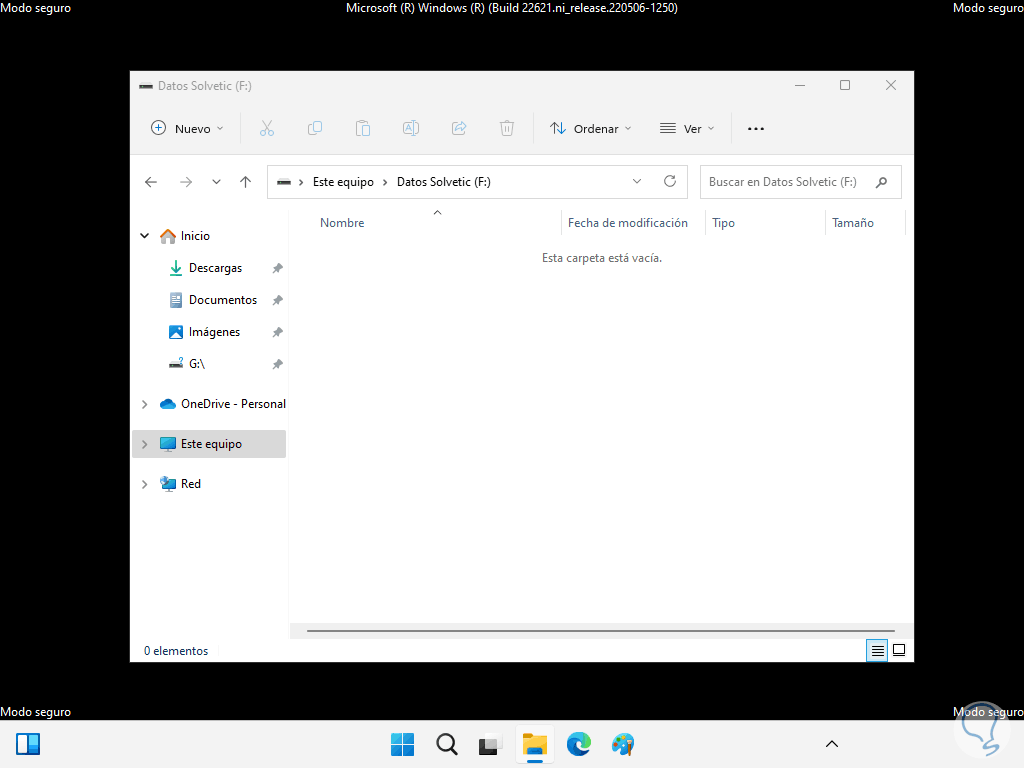Viewport: 1024px width, 768px height.
Task: Open G:\ drive in navigation pane
Action: pos(197,364)
